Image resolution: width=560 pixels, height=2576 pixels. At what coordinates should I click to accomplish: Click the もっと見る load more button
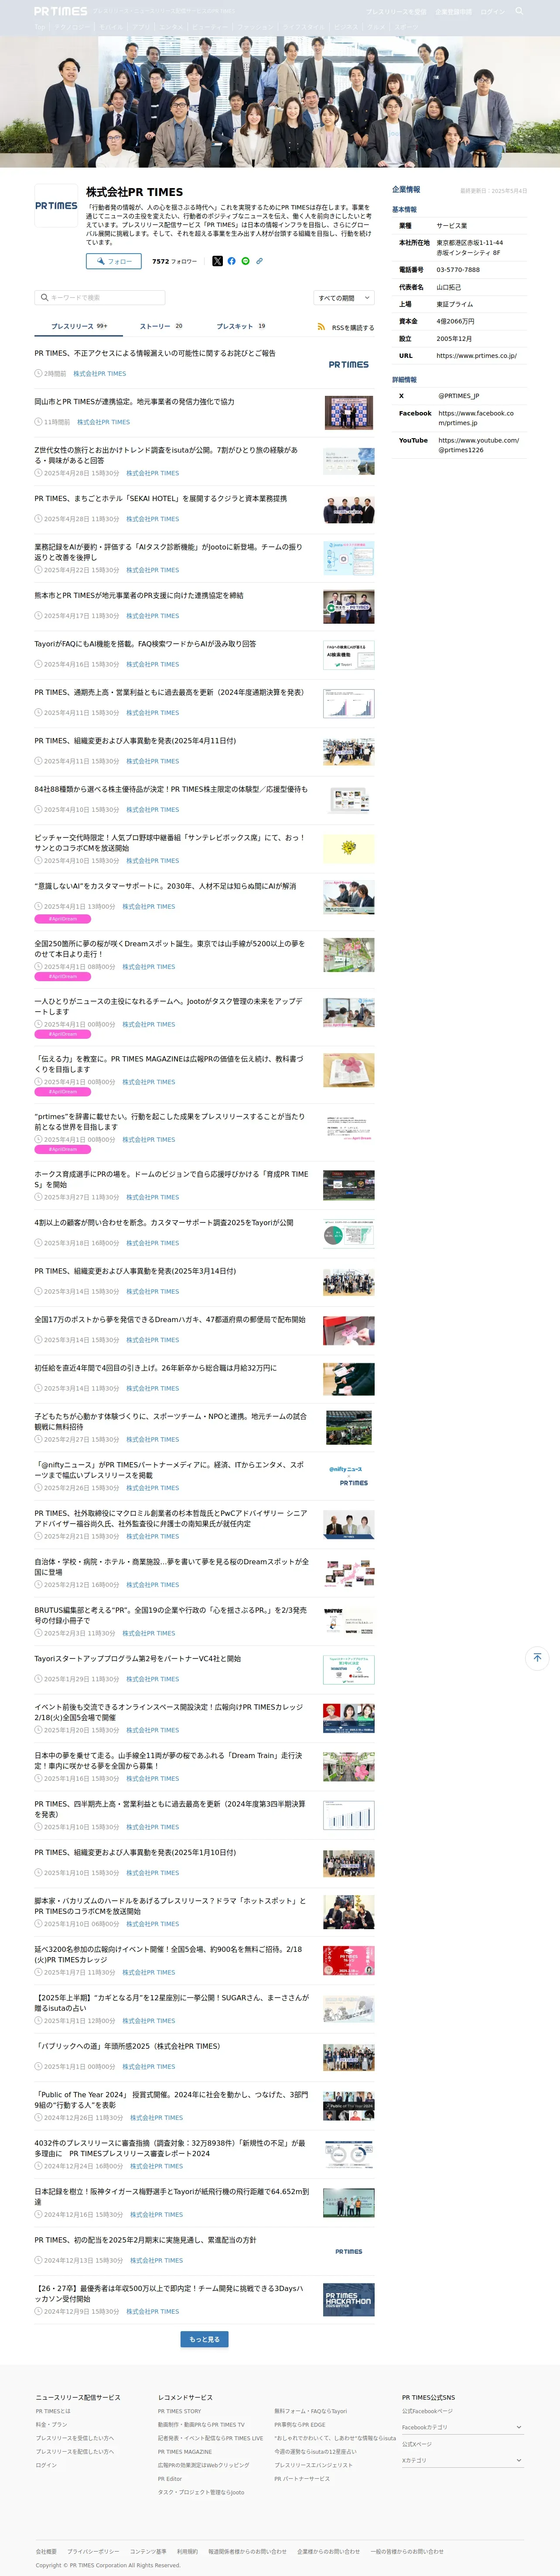(205, 2339)
